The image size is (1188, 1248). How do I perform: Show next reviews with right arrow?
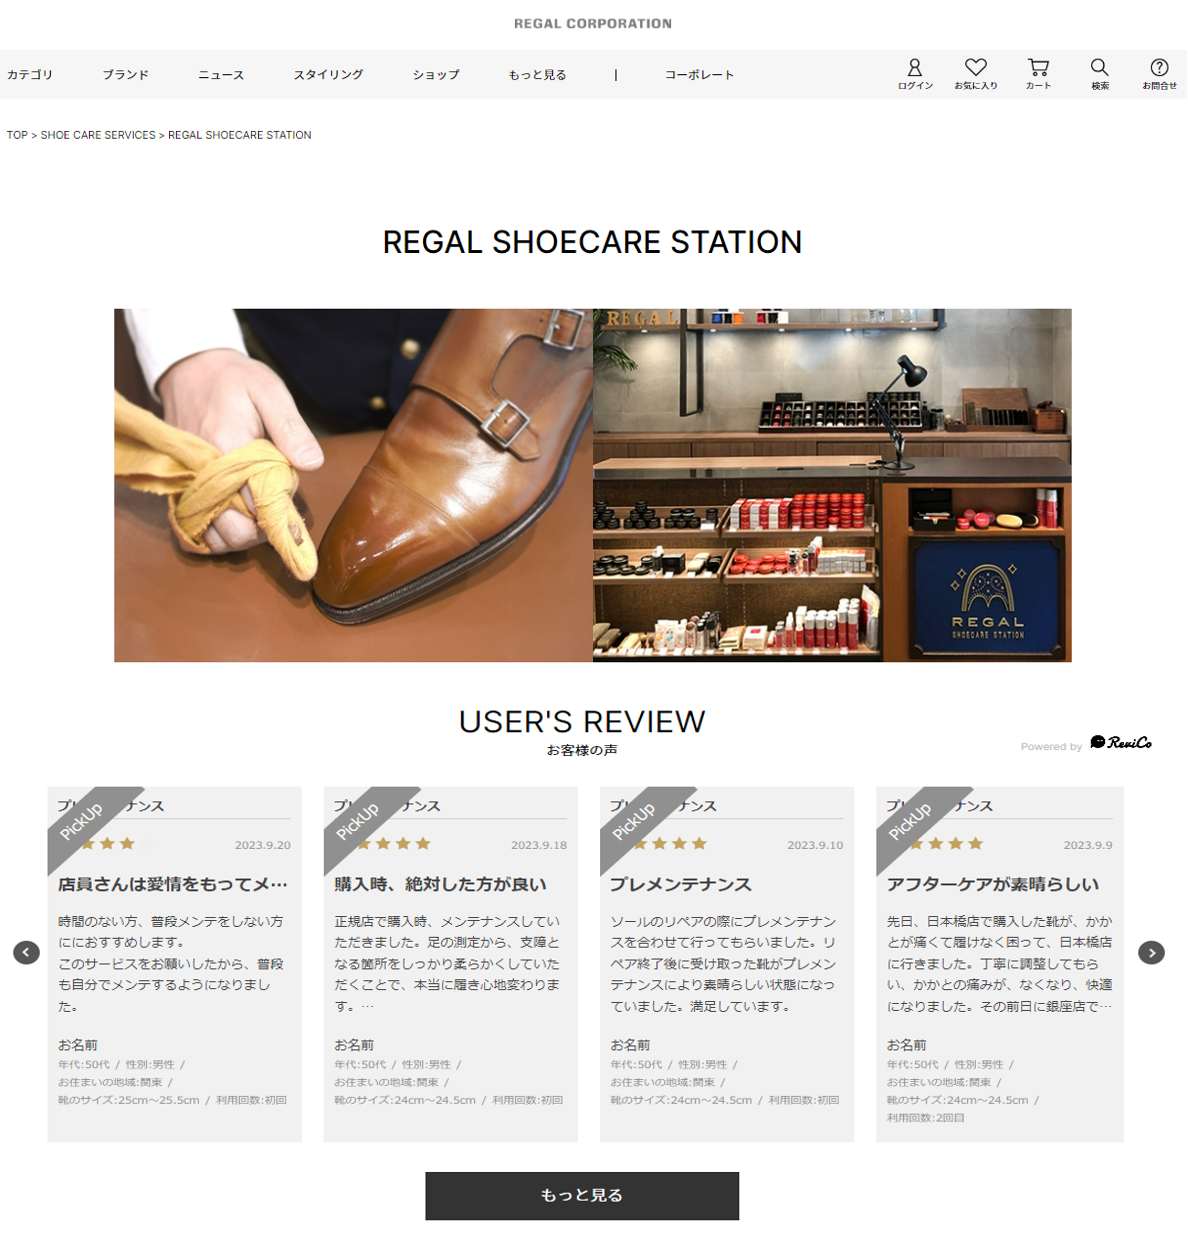coord(1151,953)
